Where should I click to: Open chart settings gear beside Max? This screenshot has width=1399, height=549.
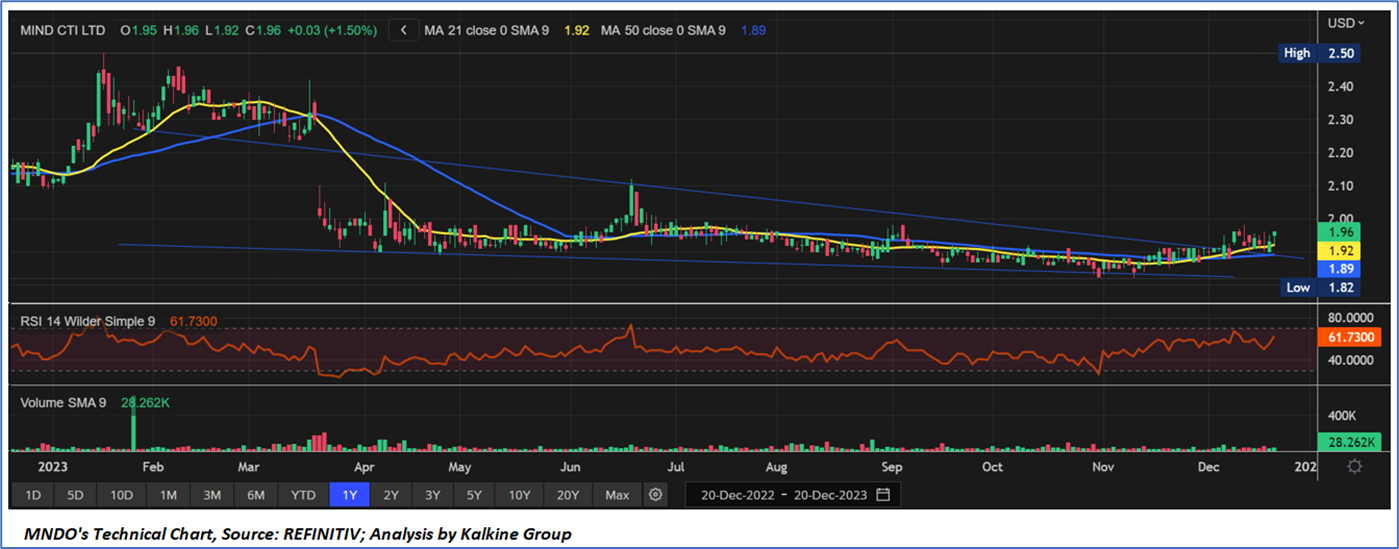(655, 495)
